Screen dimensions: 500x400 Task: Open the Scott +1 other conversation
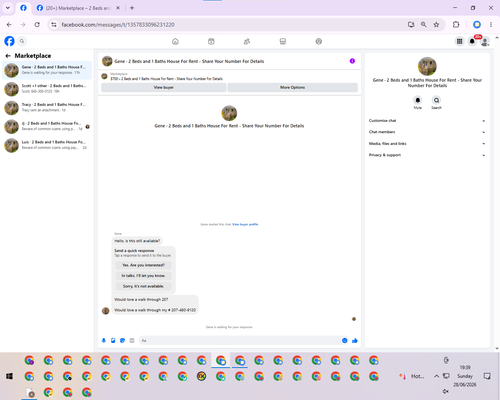pyautogui.click(x=47, y=89)
